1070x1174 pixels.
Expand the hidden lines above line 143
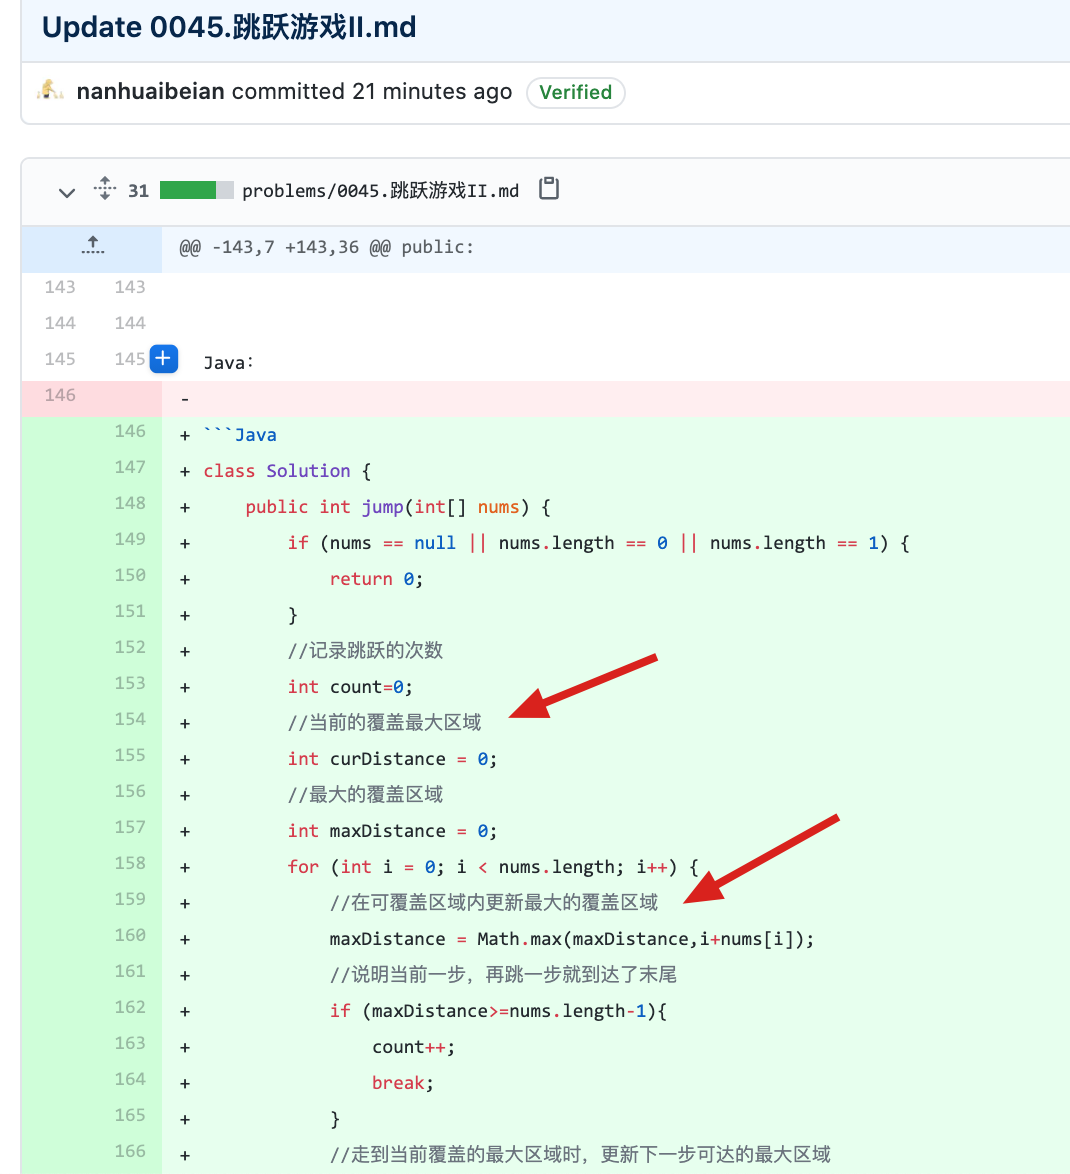coord(92,246)
